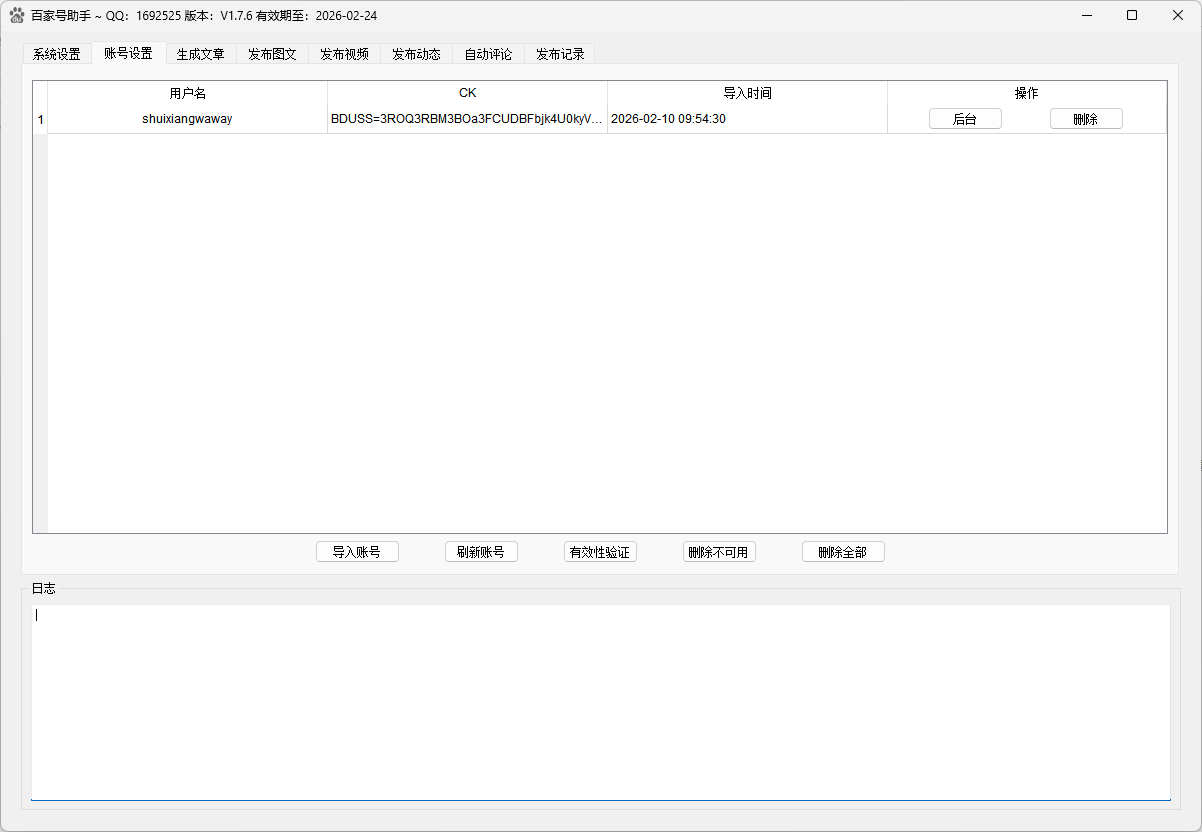Click the 导入账号 button
The image size is (1202, 832).
357,551
